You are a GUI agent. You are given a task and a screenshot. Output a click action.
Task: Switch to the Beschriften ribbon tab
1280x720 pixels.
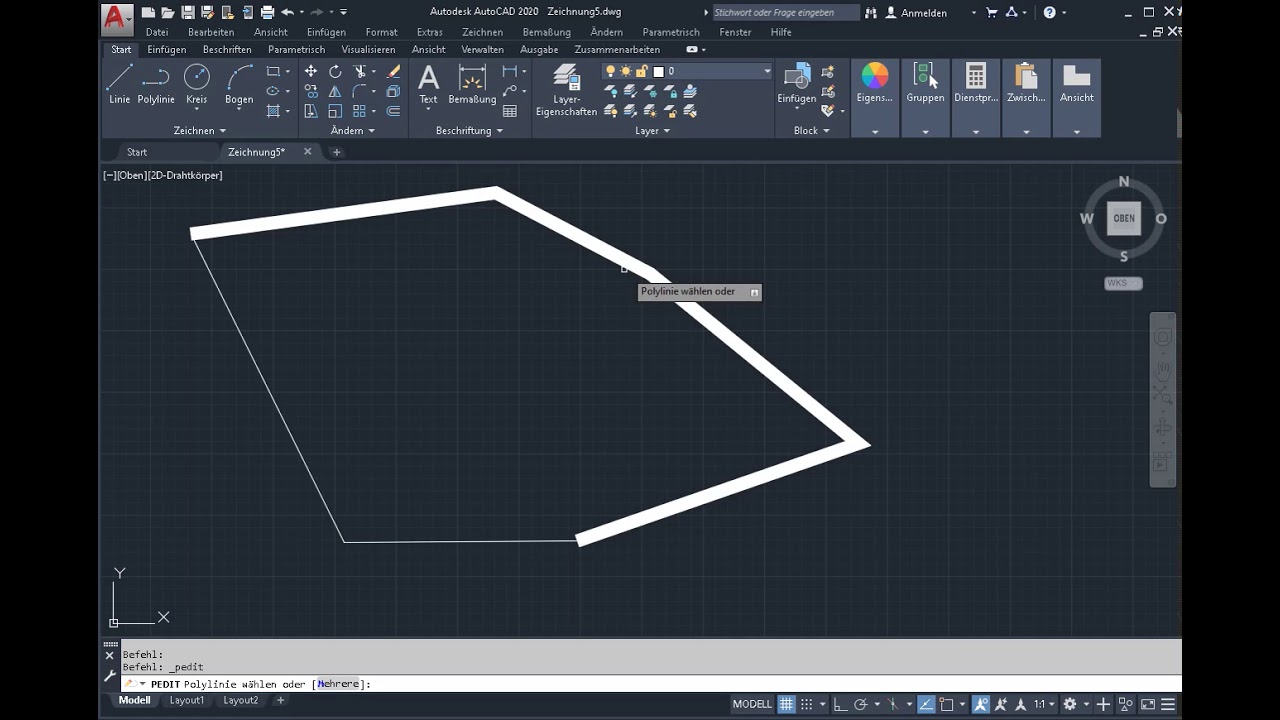tap(227, 49)
